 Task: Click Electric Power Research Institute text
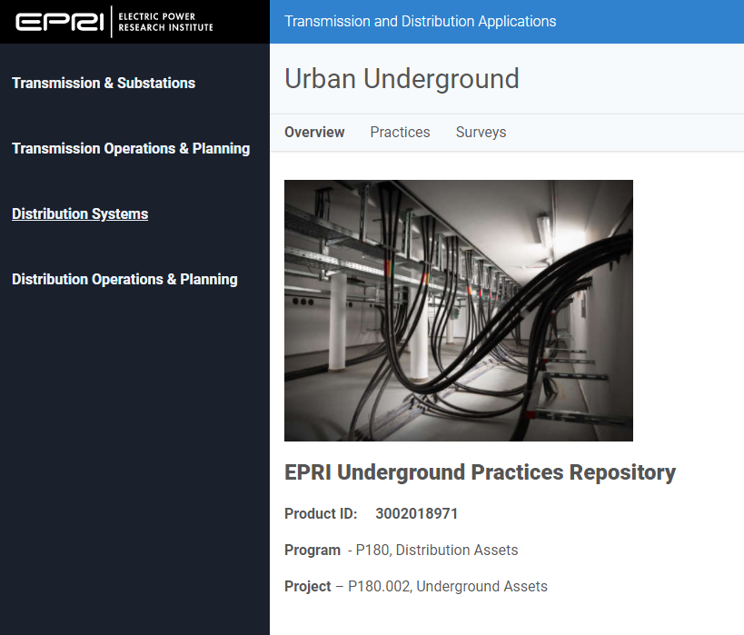tap(166, 22)
